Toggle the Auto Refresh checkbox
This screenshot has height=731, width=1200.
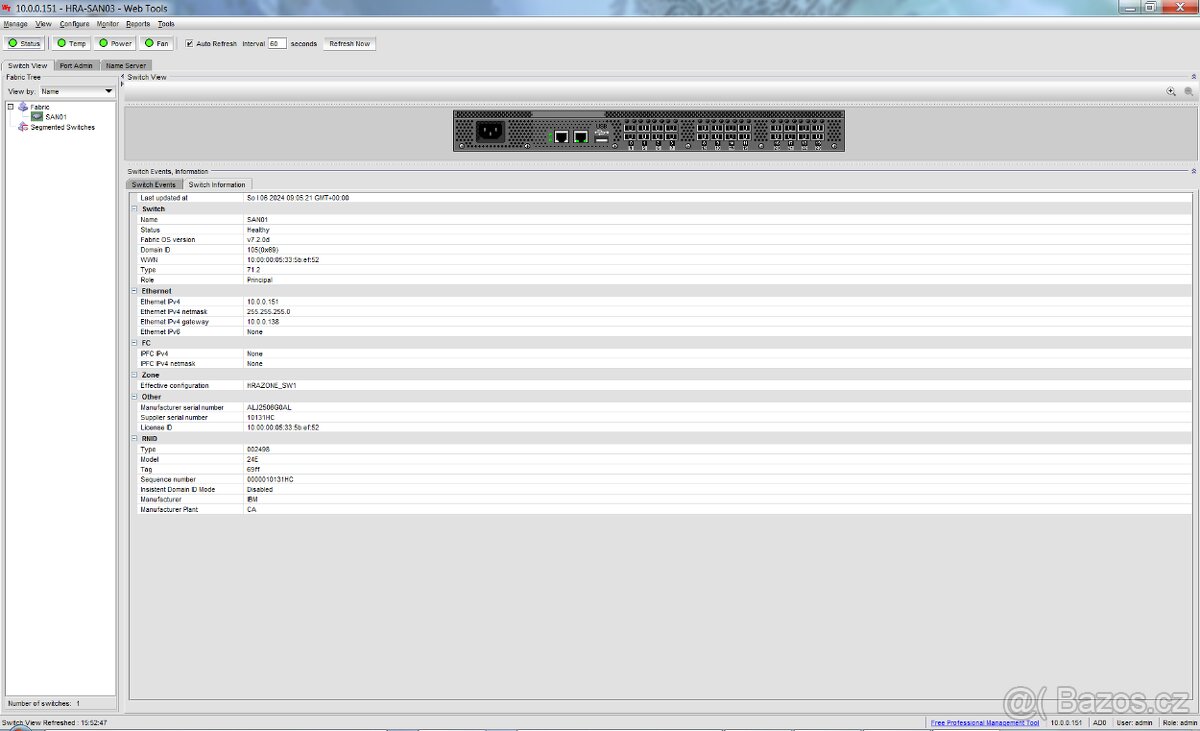(190, 44)
